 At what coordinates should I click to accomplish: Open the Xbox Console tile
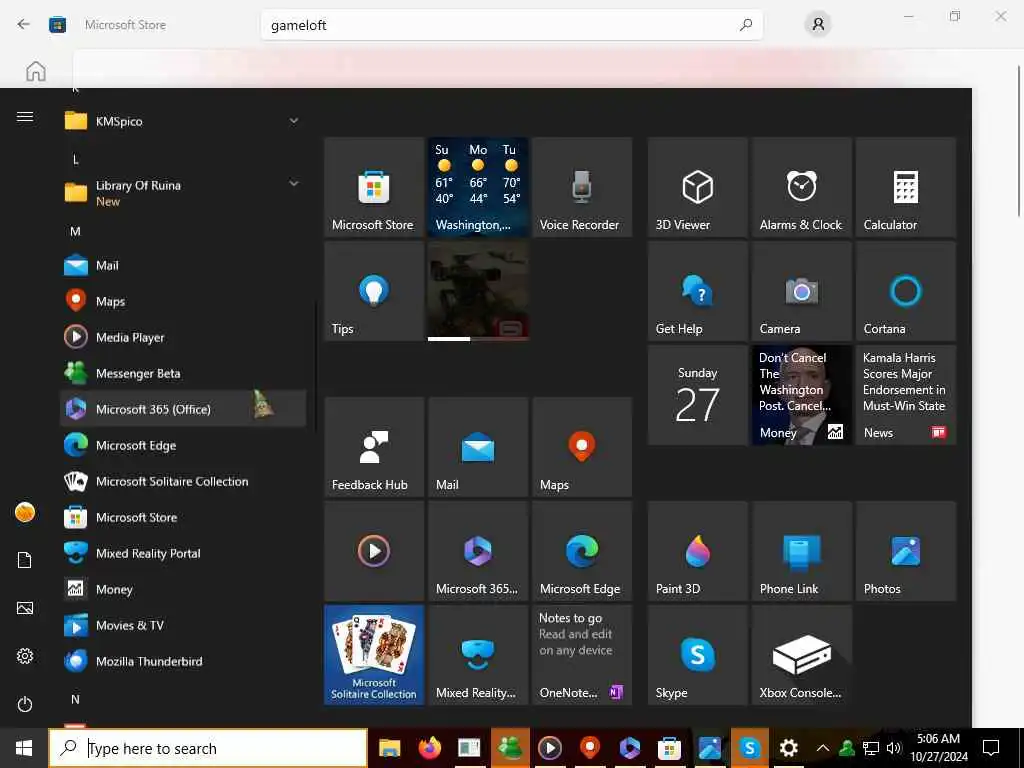click(x=801, y=654)
